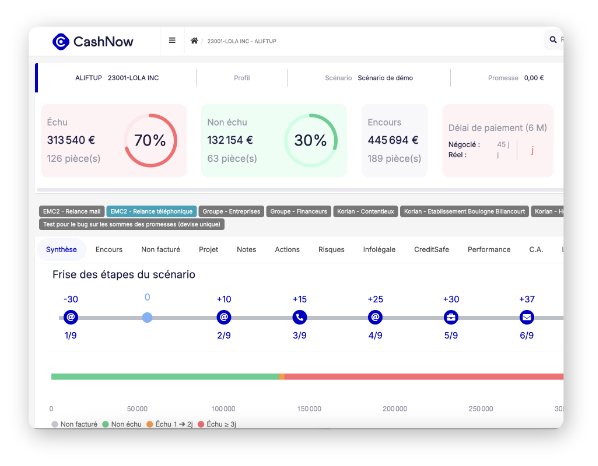Click the red Échu ≥ 3j bar segment
Screen dimensions: 598x466
coord(424,377)
